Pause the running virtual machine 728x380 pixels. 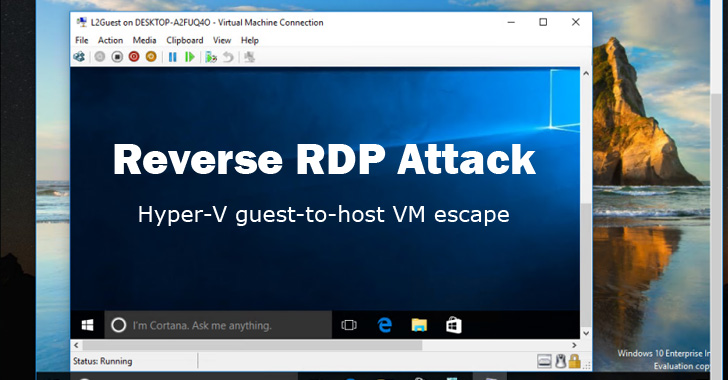pyautogui.click(x=173, y=57)
